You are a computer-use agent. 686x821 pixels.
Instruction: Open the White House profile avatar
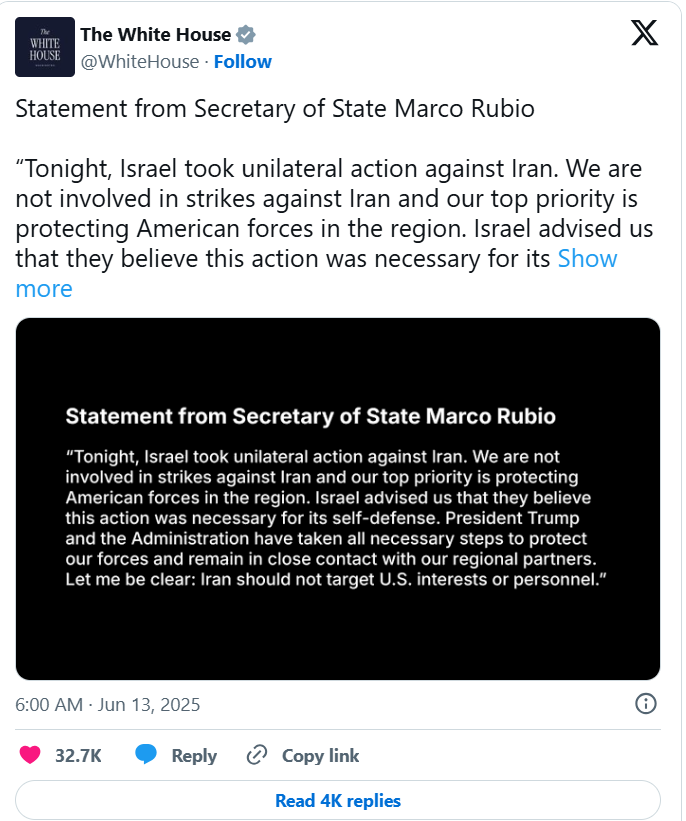click(45, 47)
